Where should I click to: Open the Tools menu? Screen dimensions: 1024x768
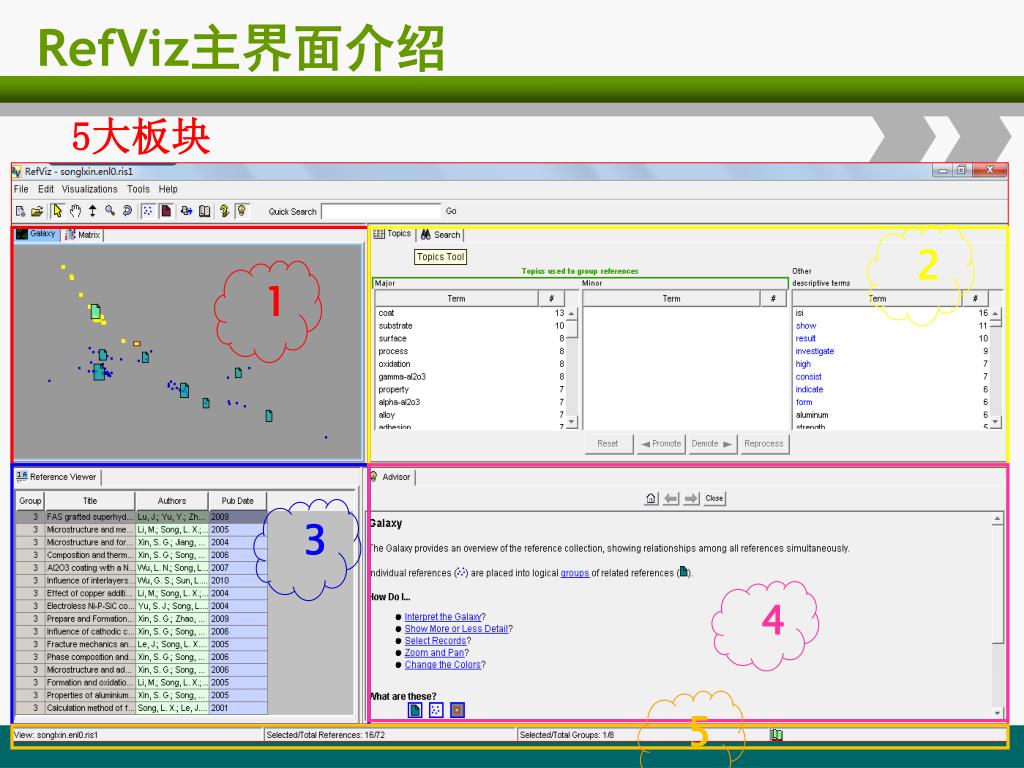pos(138,189)
